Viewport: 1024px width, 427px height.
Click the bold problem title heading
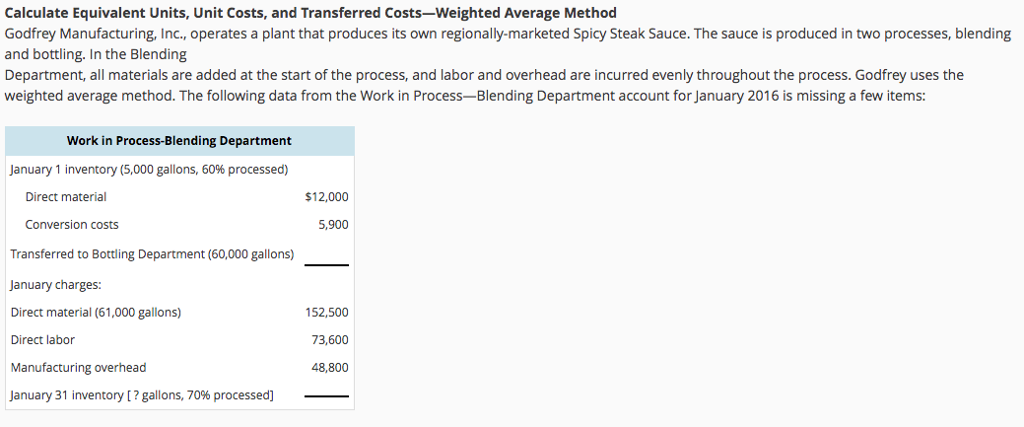coord(310,13)
